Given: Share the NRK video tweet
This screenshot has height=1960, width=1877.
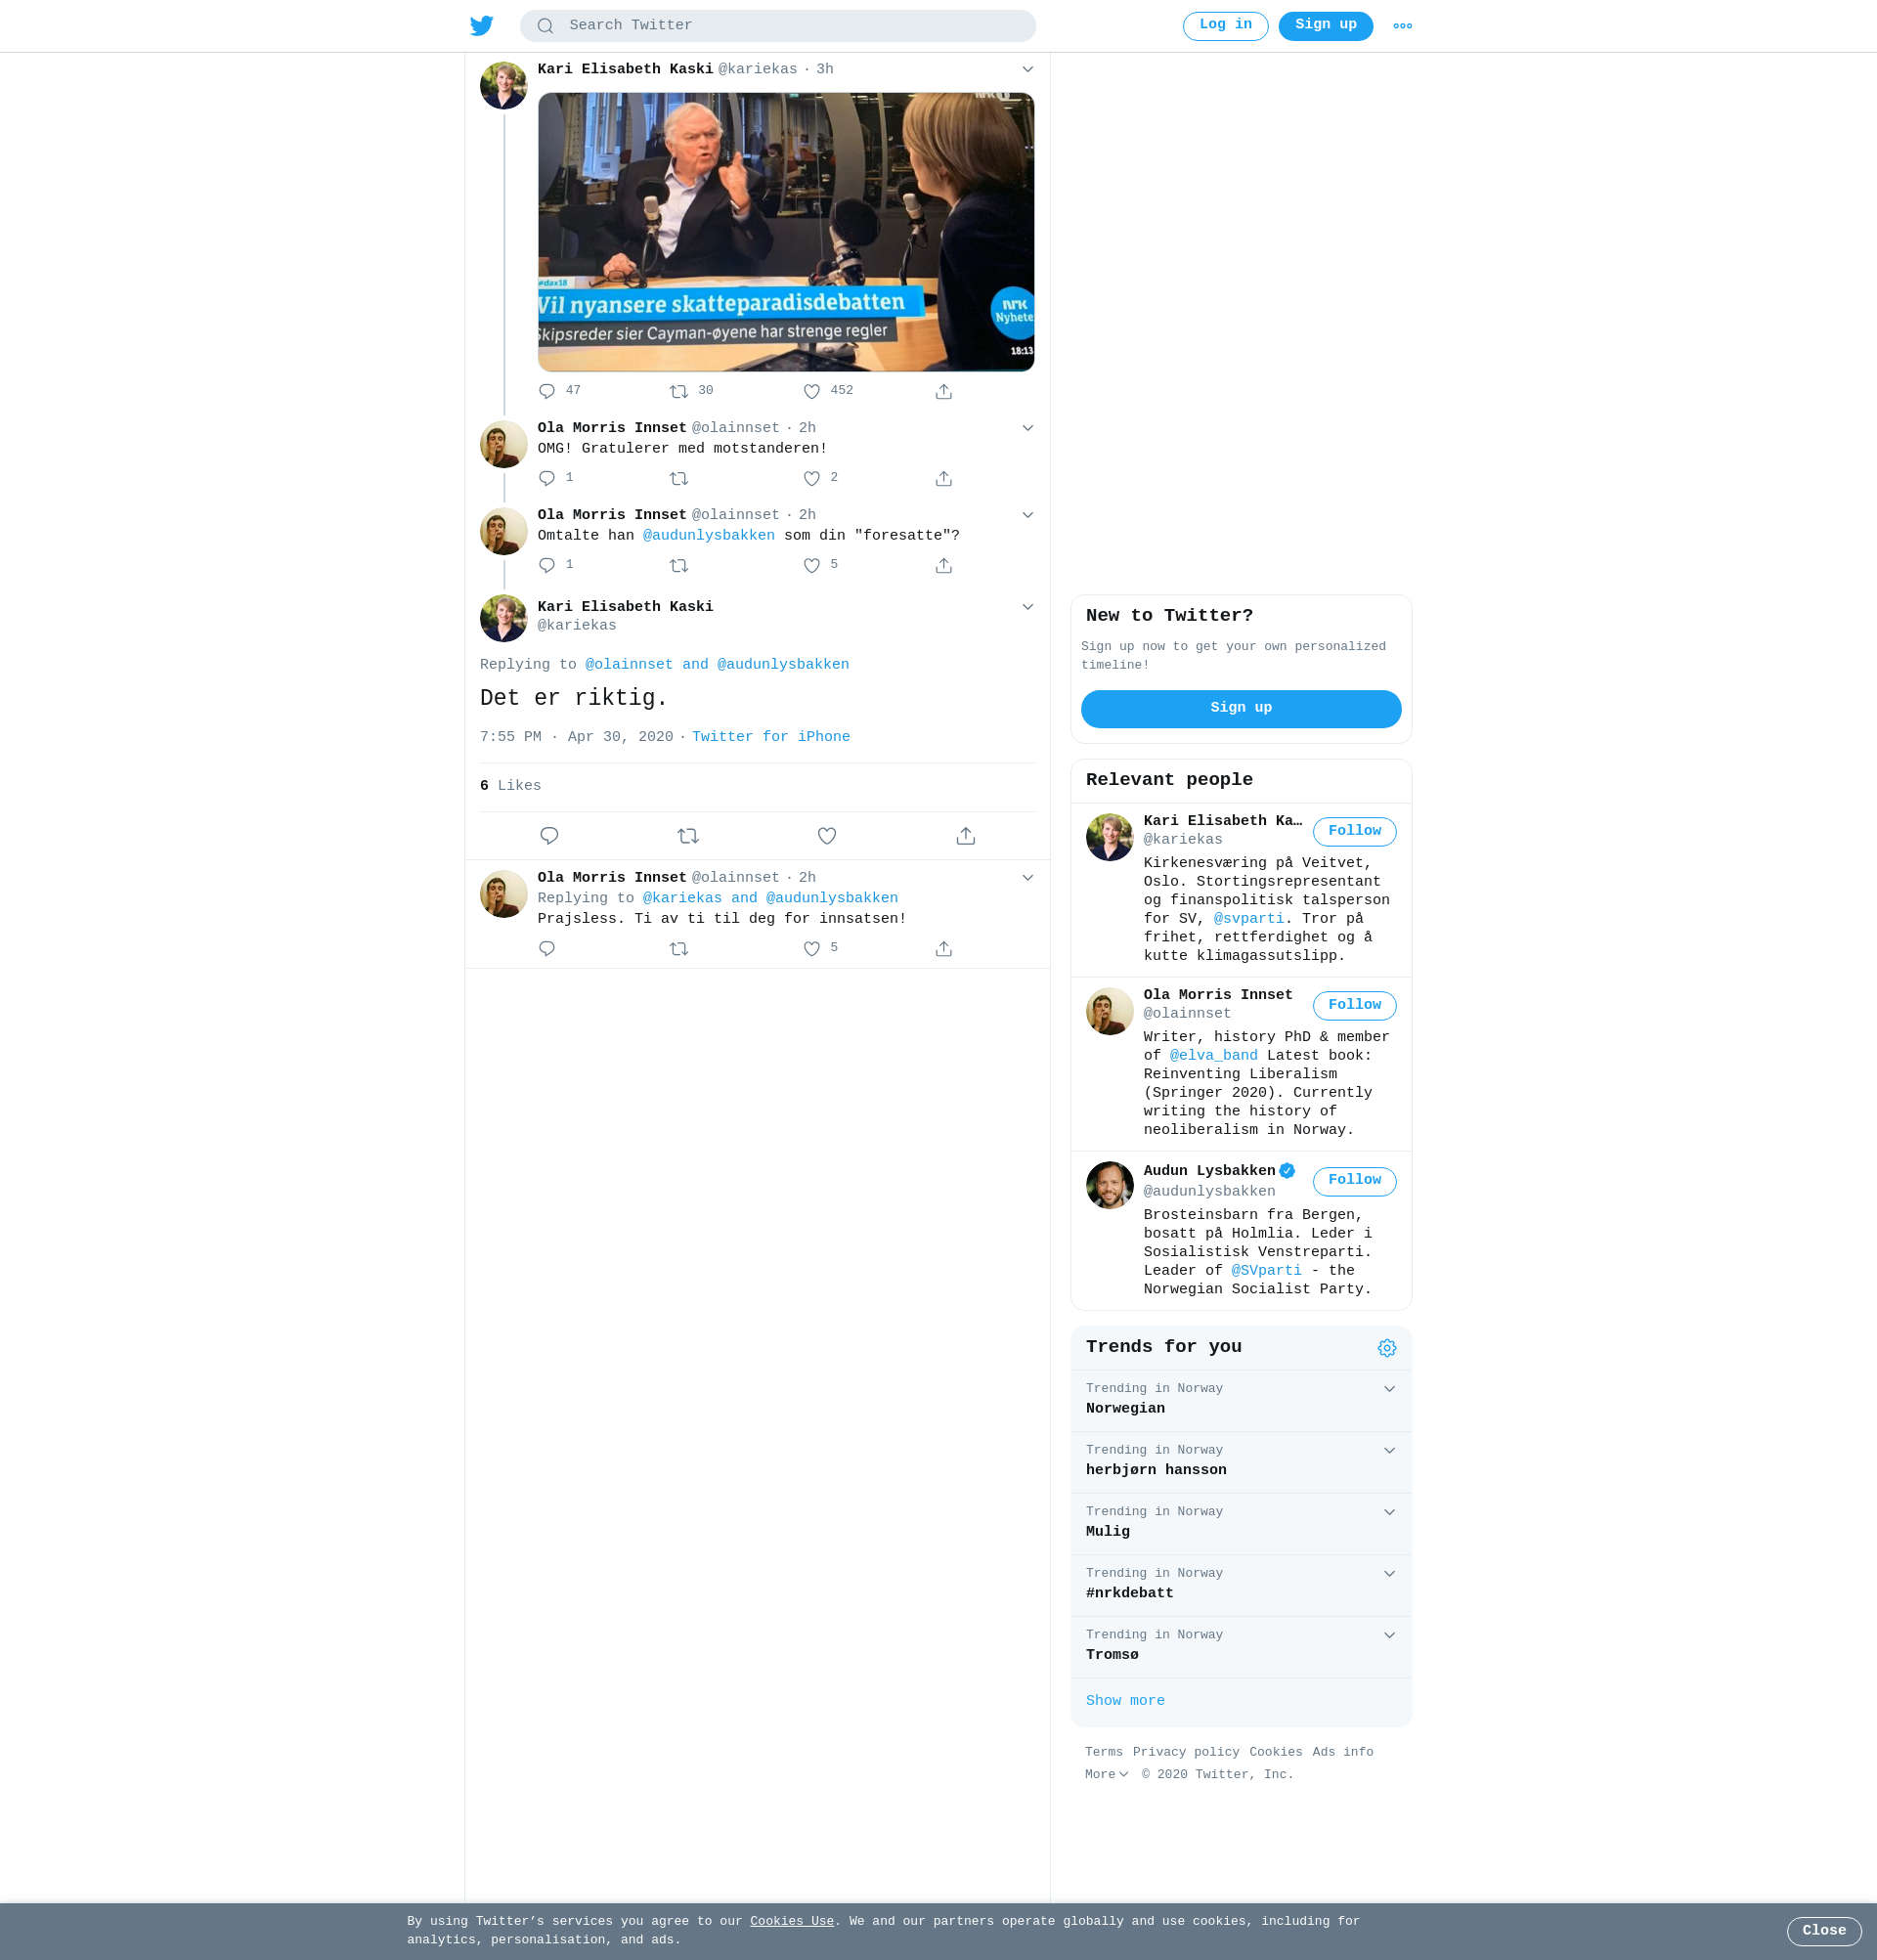Looking at the screenshot, I should click(943, 392).
